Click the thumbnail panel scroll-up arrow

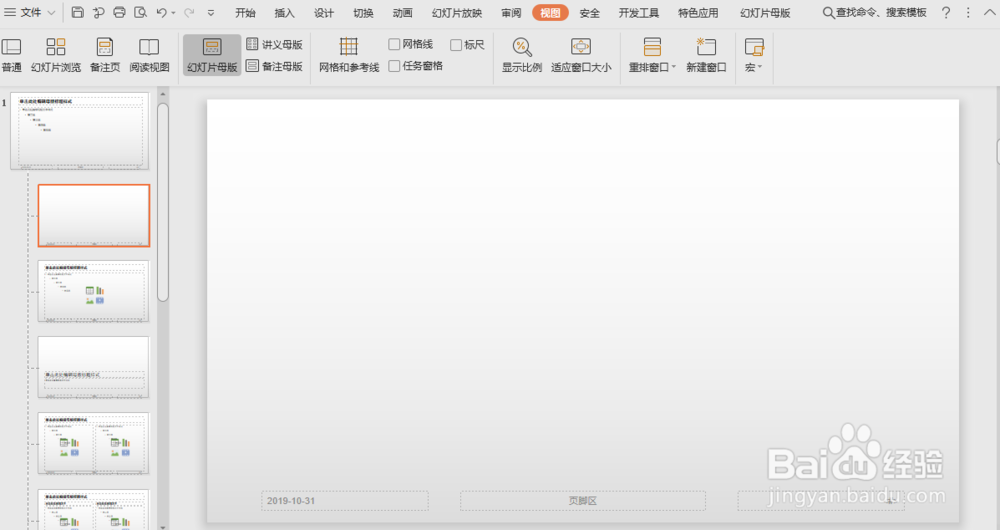coord(163,94)
